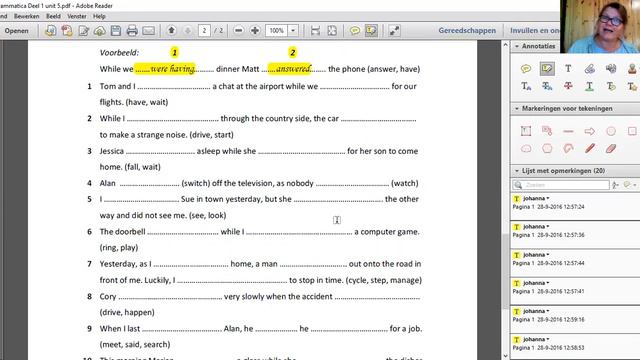
Task: Select the oval drawing tool
Action: pos(611,131)
